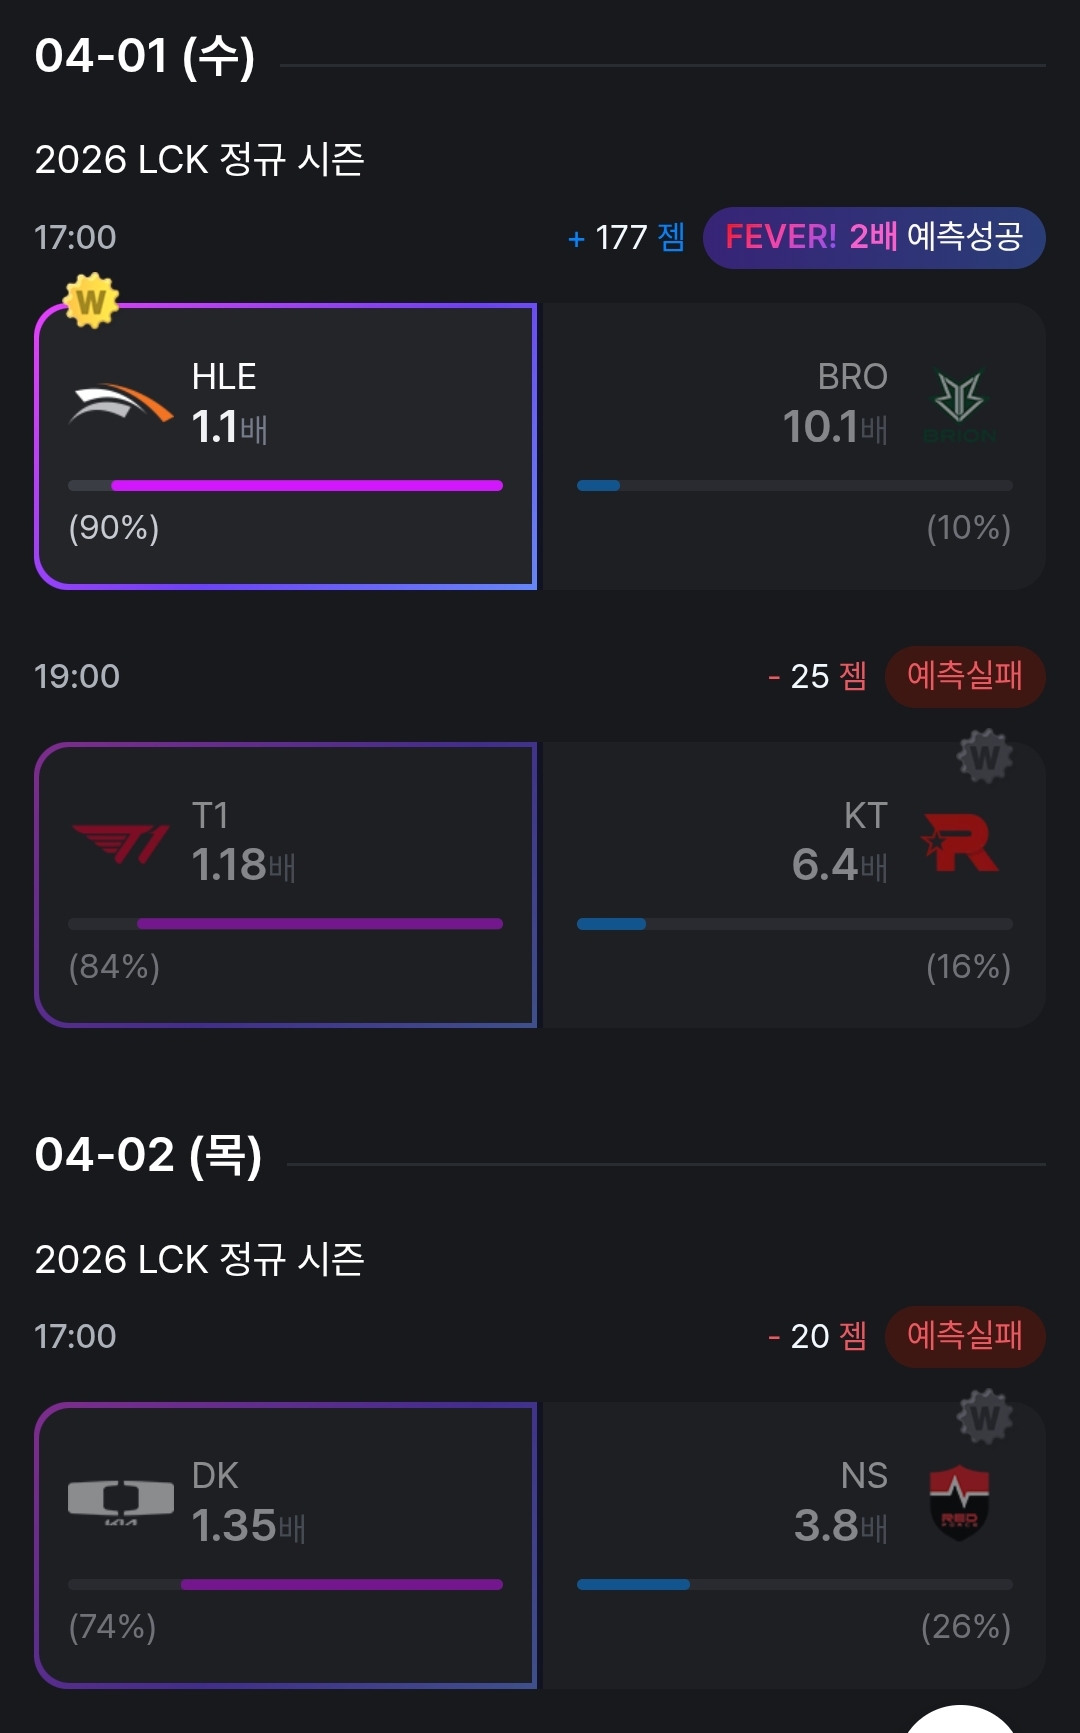Click the gray W badge on NS card
Image resolution: width=1080 pixels, height=1733 pixels.
point(985,1417)
